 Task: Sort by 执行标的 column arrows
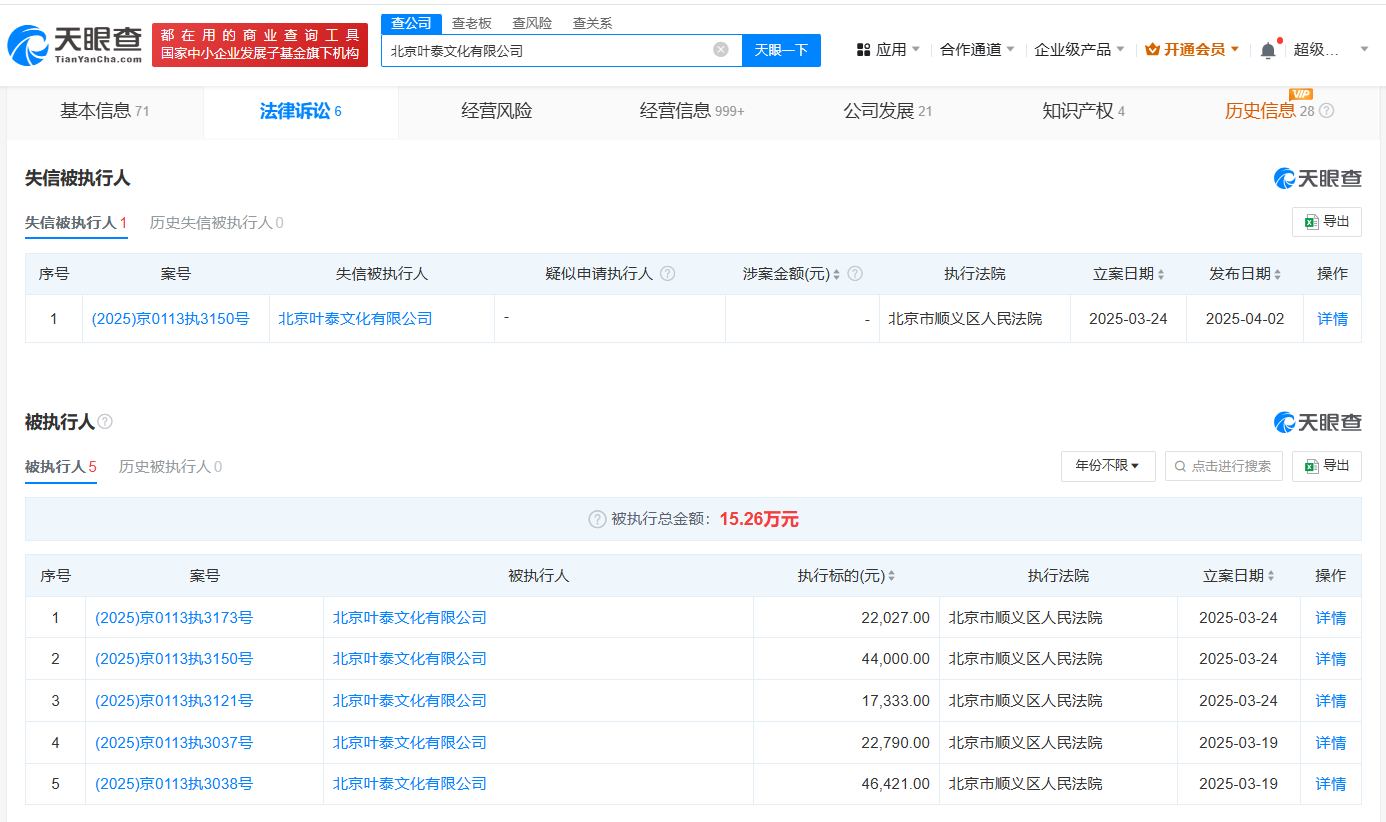tap(891, 577)
